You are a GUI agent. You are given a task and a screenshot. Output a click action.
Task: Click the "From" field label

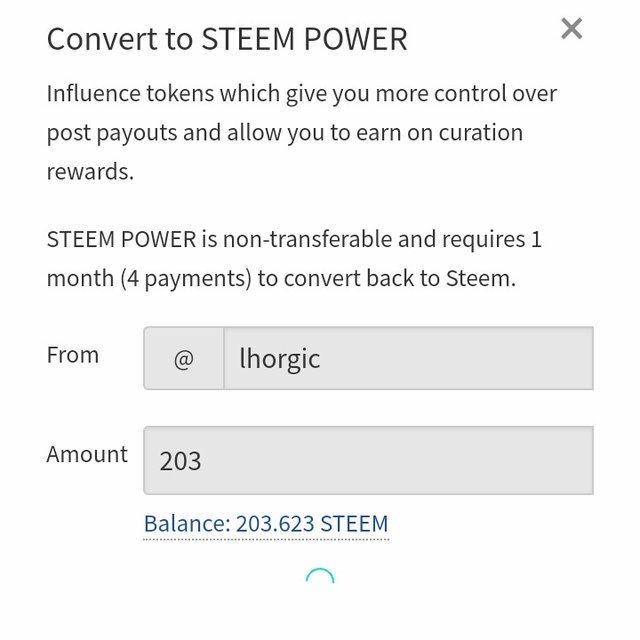73,355
